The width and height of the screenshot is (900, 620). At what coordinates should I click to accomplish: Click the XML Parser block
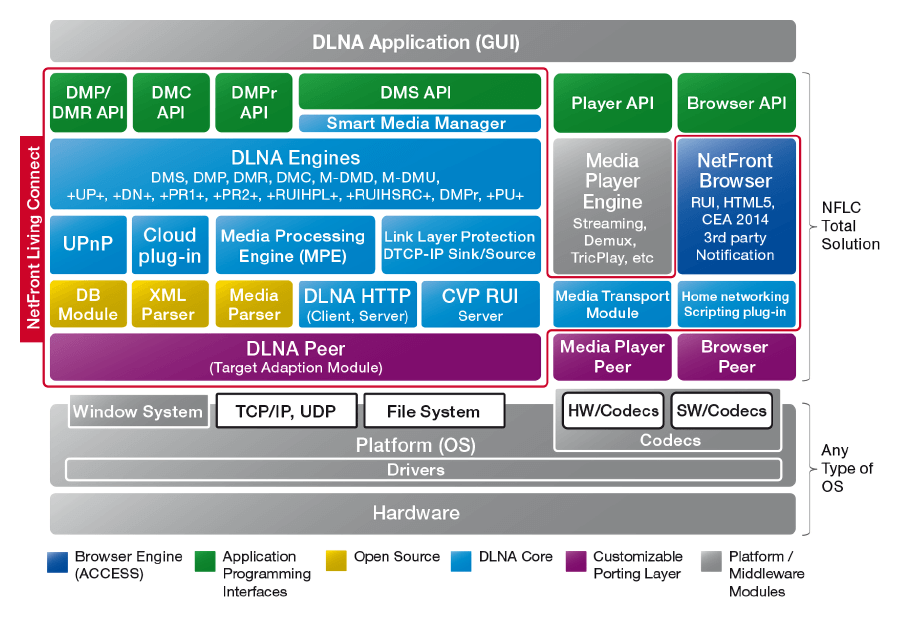pyautogui.click(x=171, y=304)
